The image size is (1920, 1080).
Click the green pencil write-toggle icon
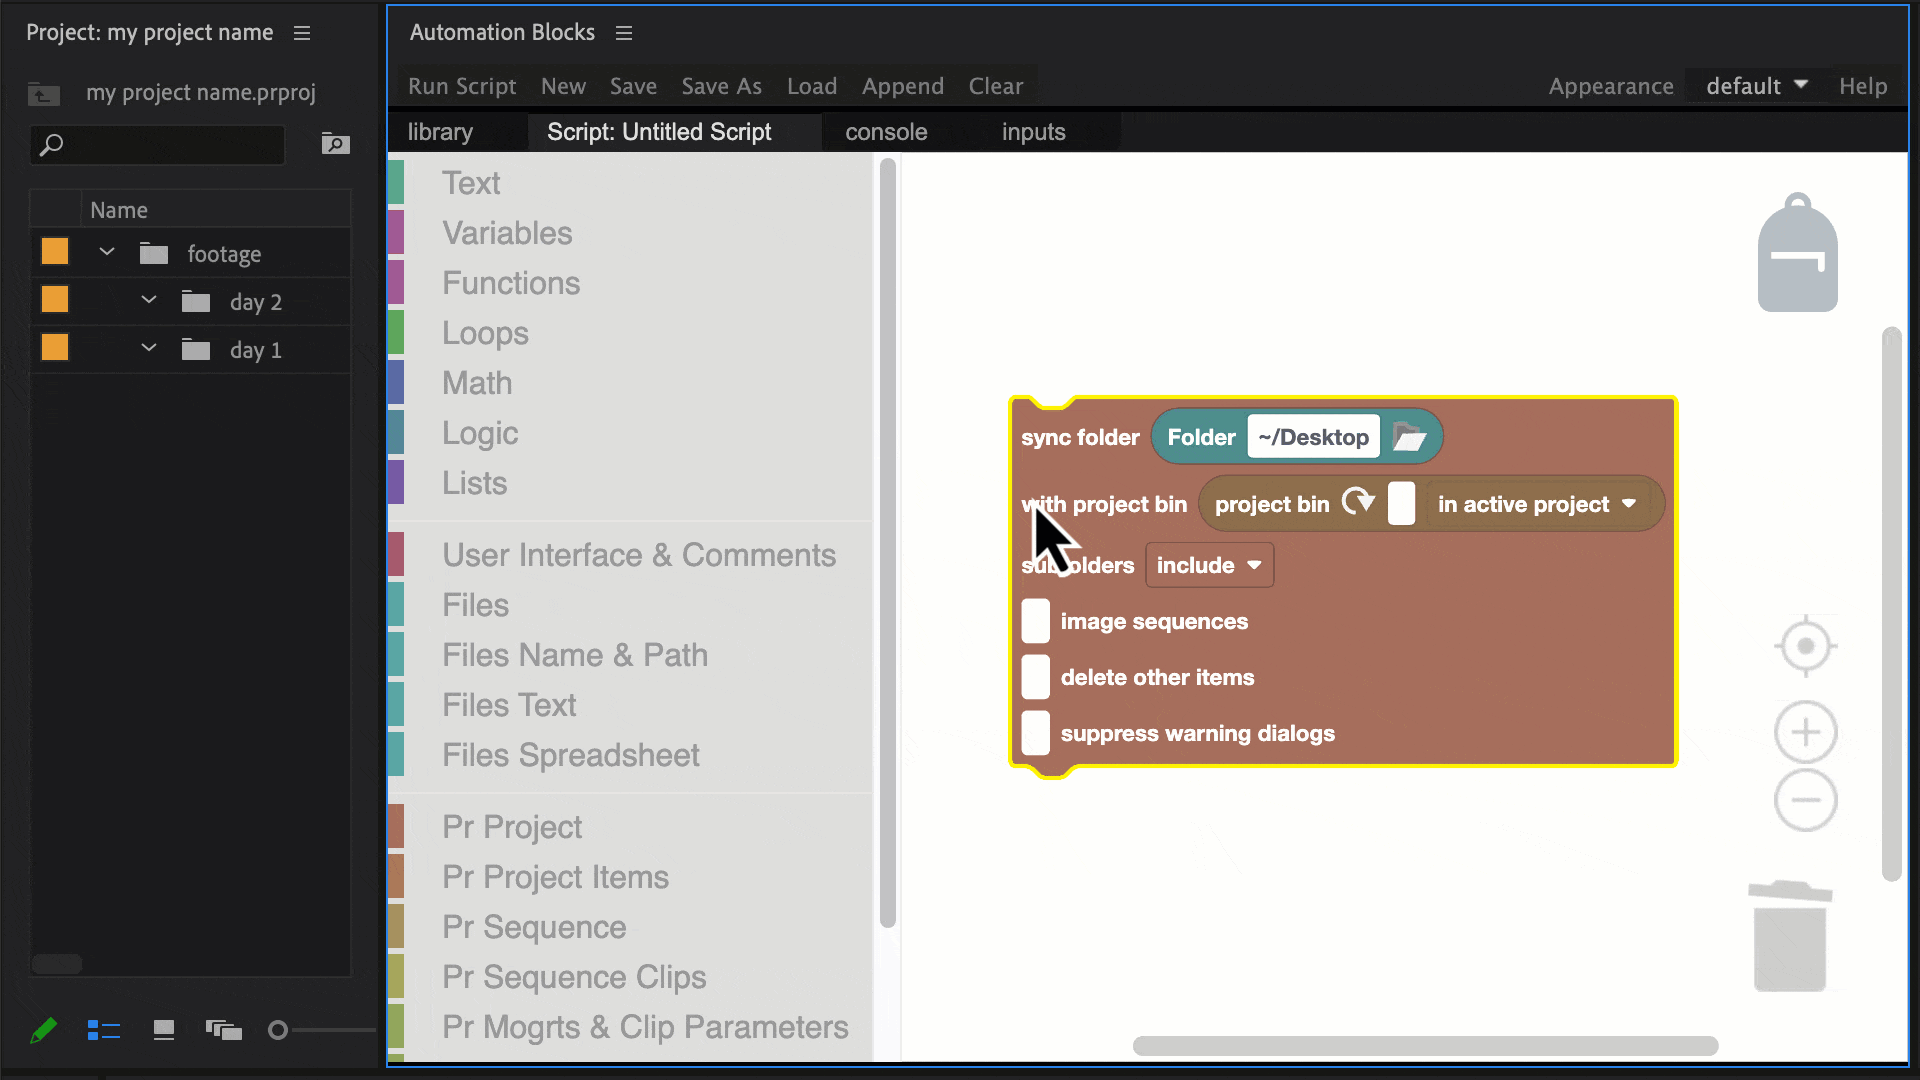click(43, 1030)
